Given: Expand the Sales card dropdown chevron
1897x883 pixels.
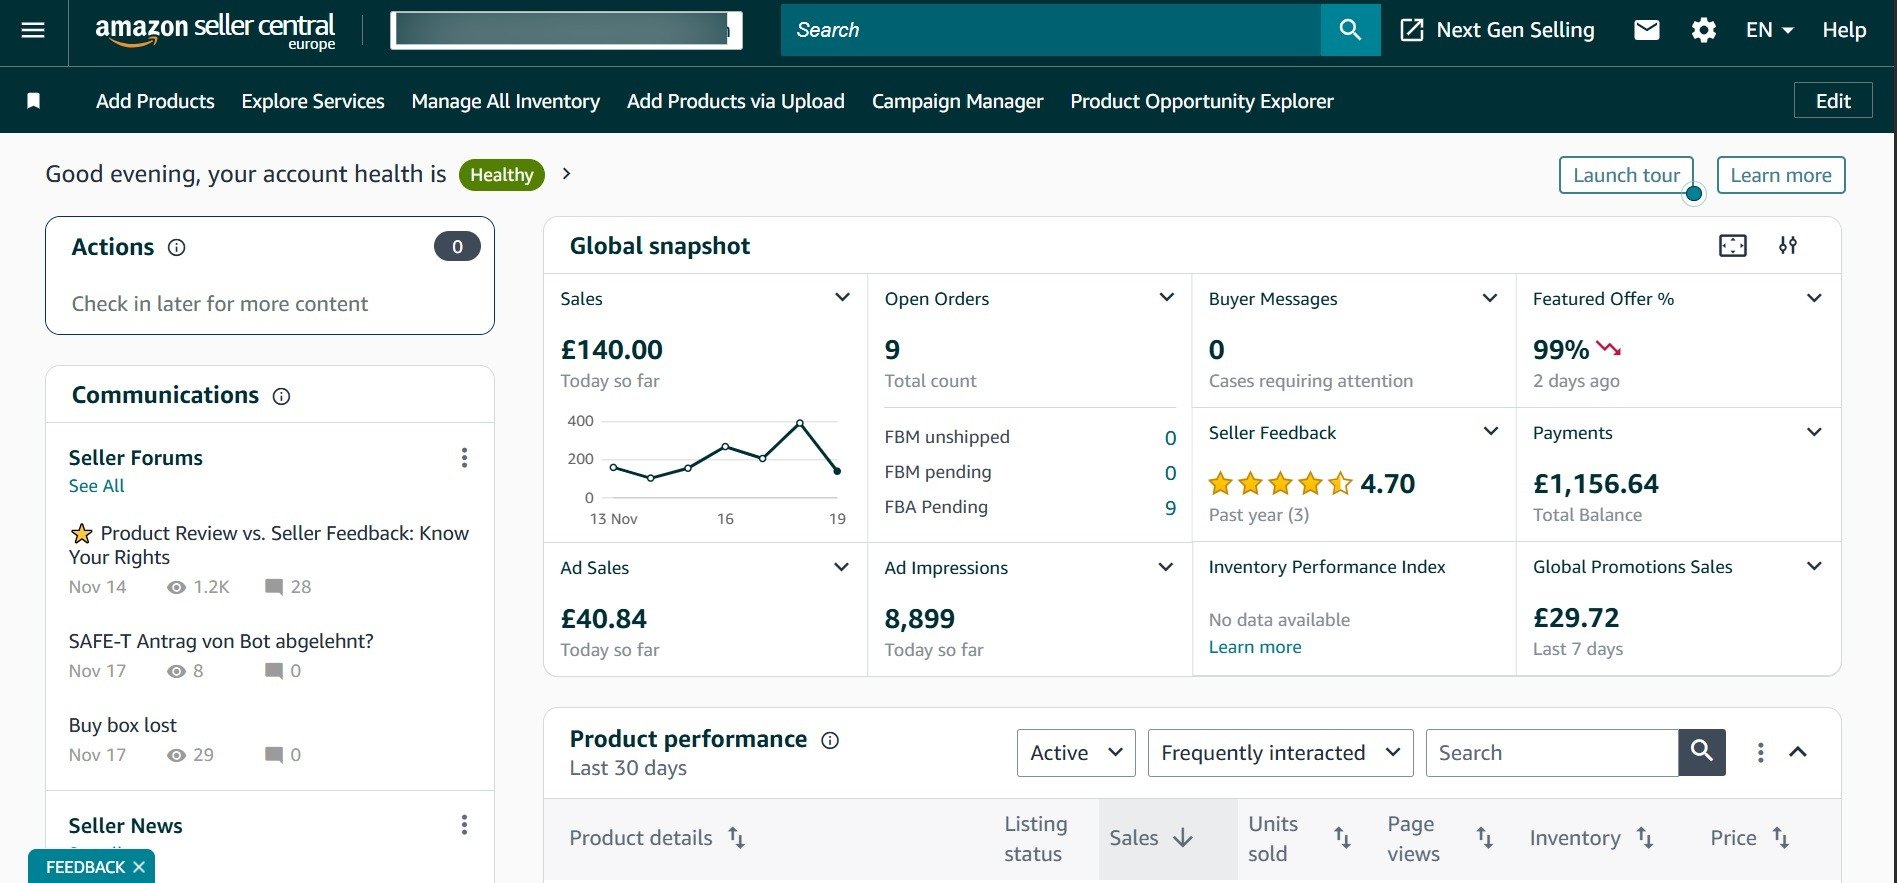Looking at the screenshot, I should 842,298.
